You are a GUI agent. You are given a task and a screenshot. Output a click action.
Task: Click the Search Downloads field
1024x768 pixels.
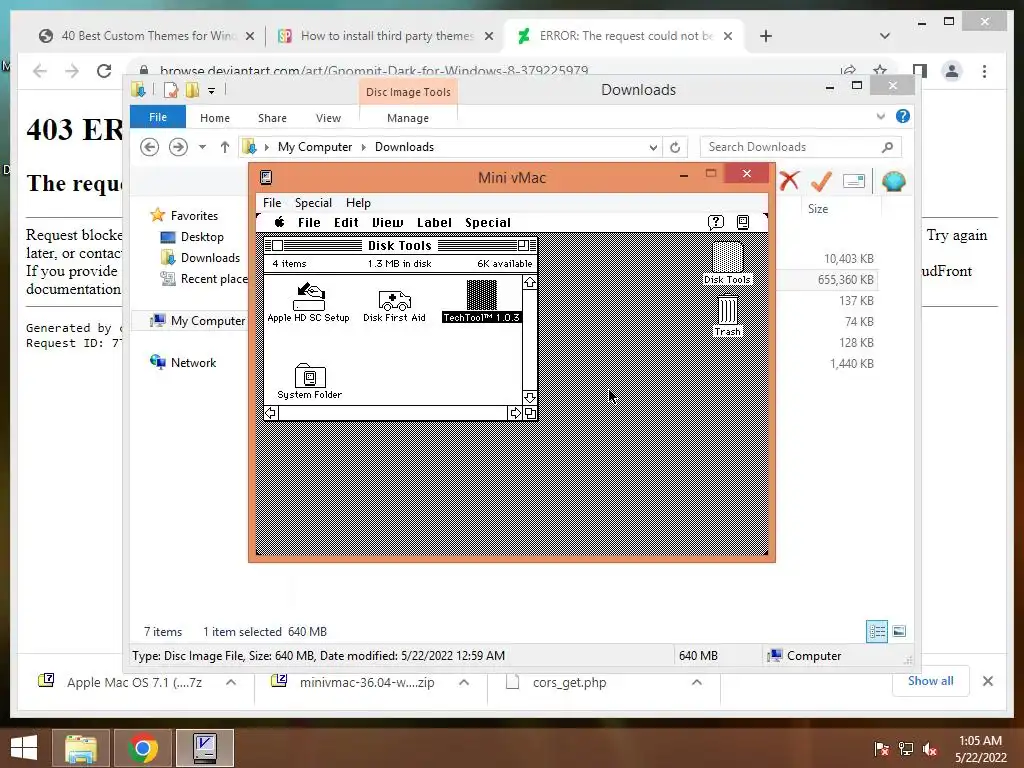pyautogui.click(x=801, y=147)
